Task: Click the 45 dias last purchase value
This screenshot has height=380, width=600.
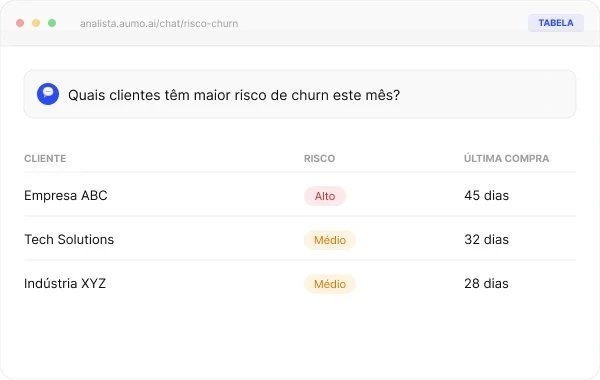Action: pos(486,196)
